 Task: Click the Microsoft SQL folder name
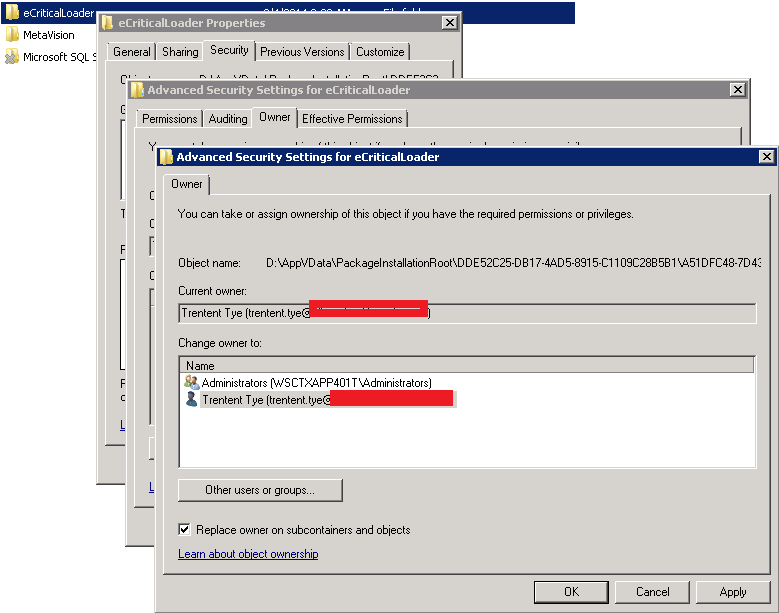(60, 57)
